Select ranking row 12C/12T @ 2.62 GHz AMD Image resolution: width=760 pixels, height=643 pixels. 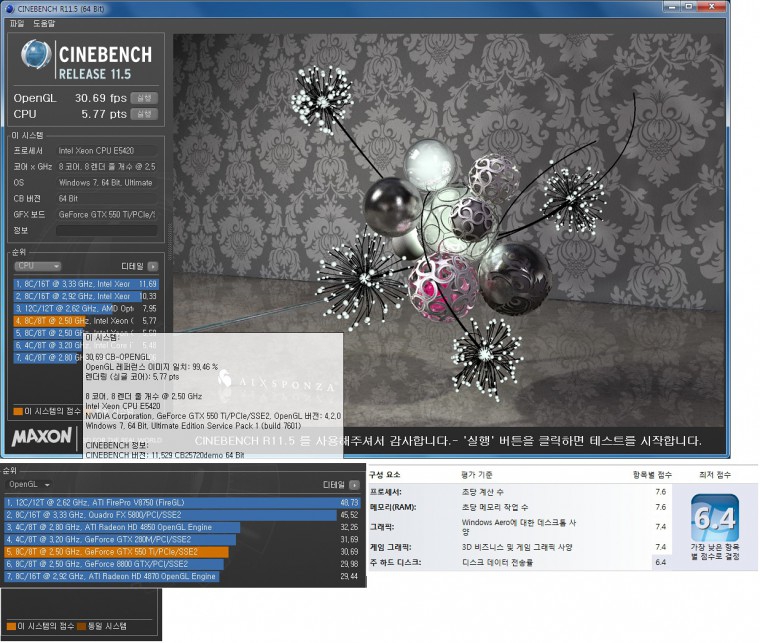pyautogui.click(x=86, y=308)
